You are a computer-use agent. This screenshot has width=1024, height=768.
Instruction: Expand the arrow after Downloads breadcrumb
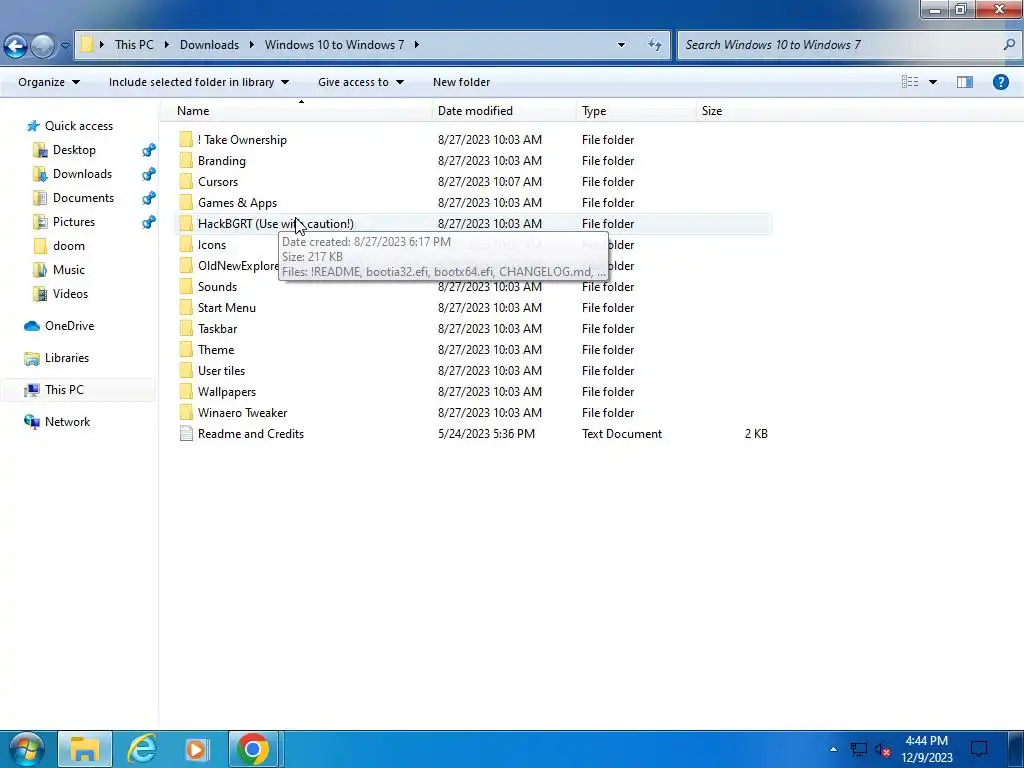point(251,44)
